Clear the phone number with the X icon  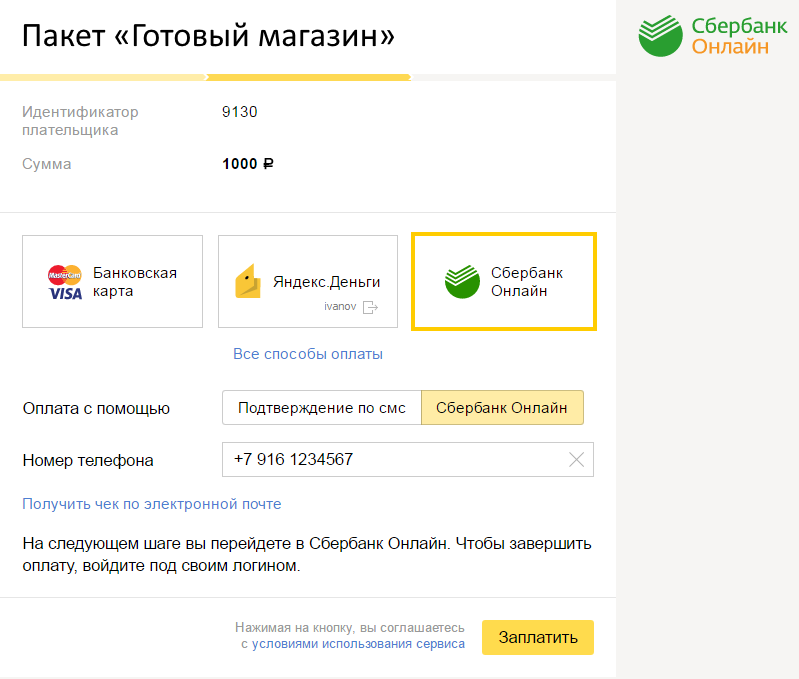tap(576, 460)
